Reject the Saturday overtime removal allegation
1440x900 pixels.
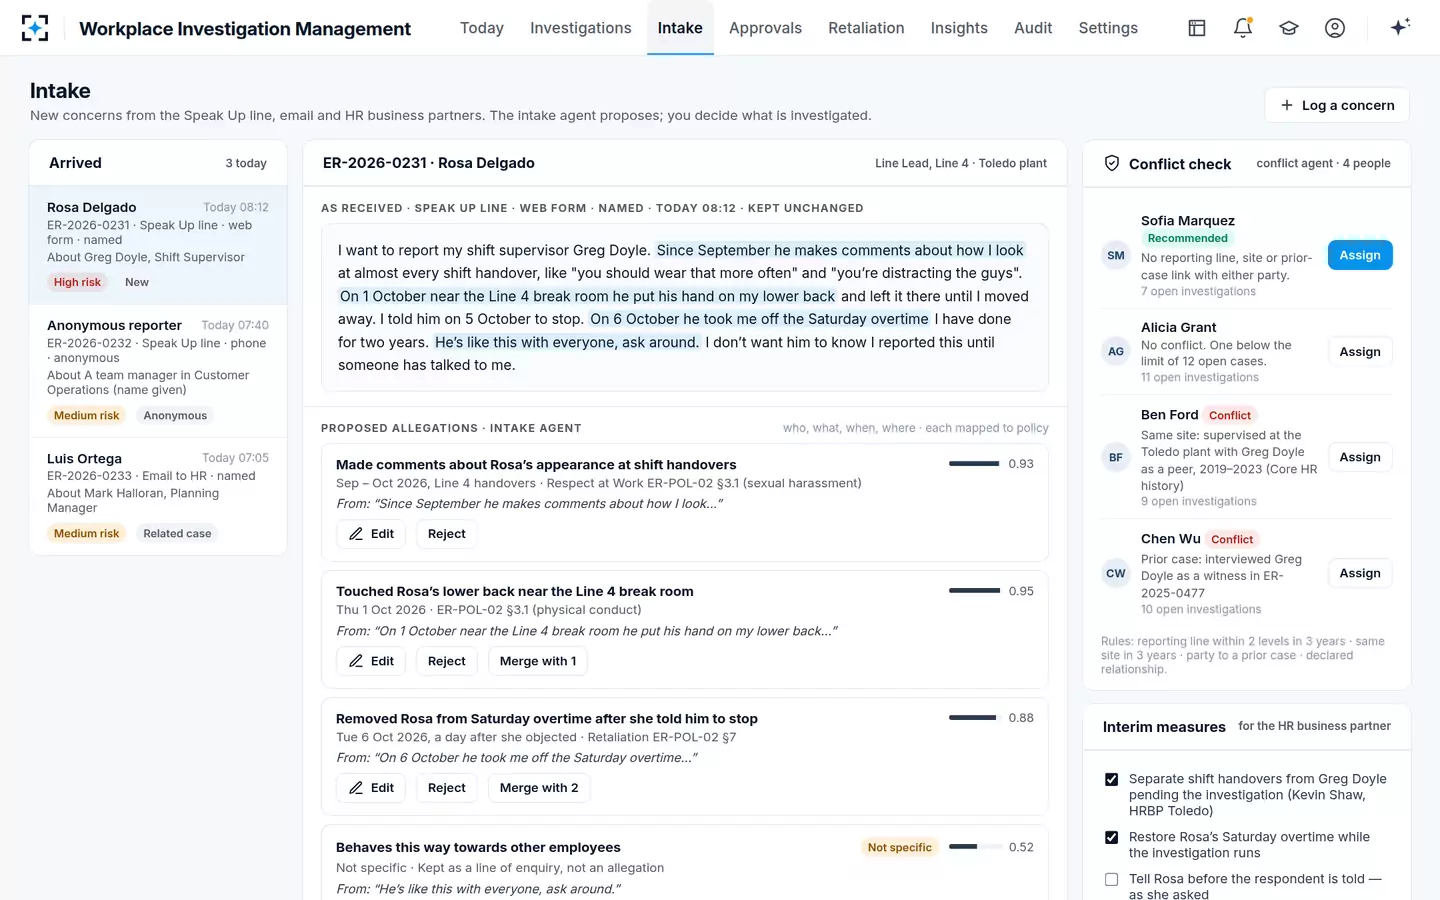click(447, 788)
